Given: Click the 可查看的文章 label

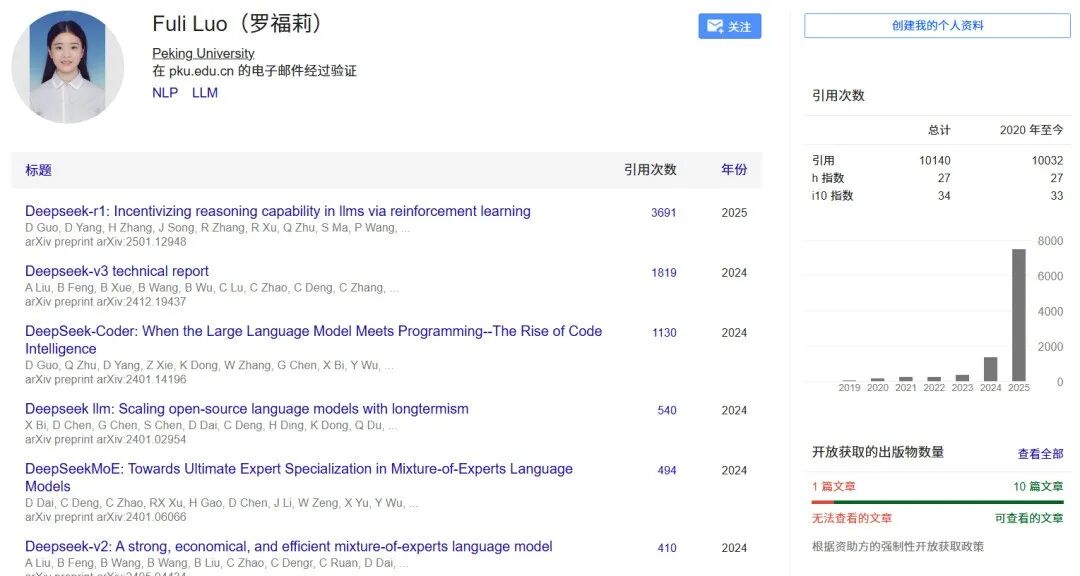Looking at the screenshot, I should coord(1028,518).
